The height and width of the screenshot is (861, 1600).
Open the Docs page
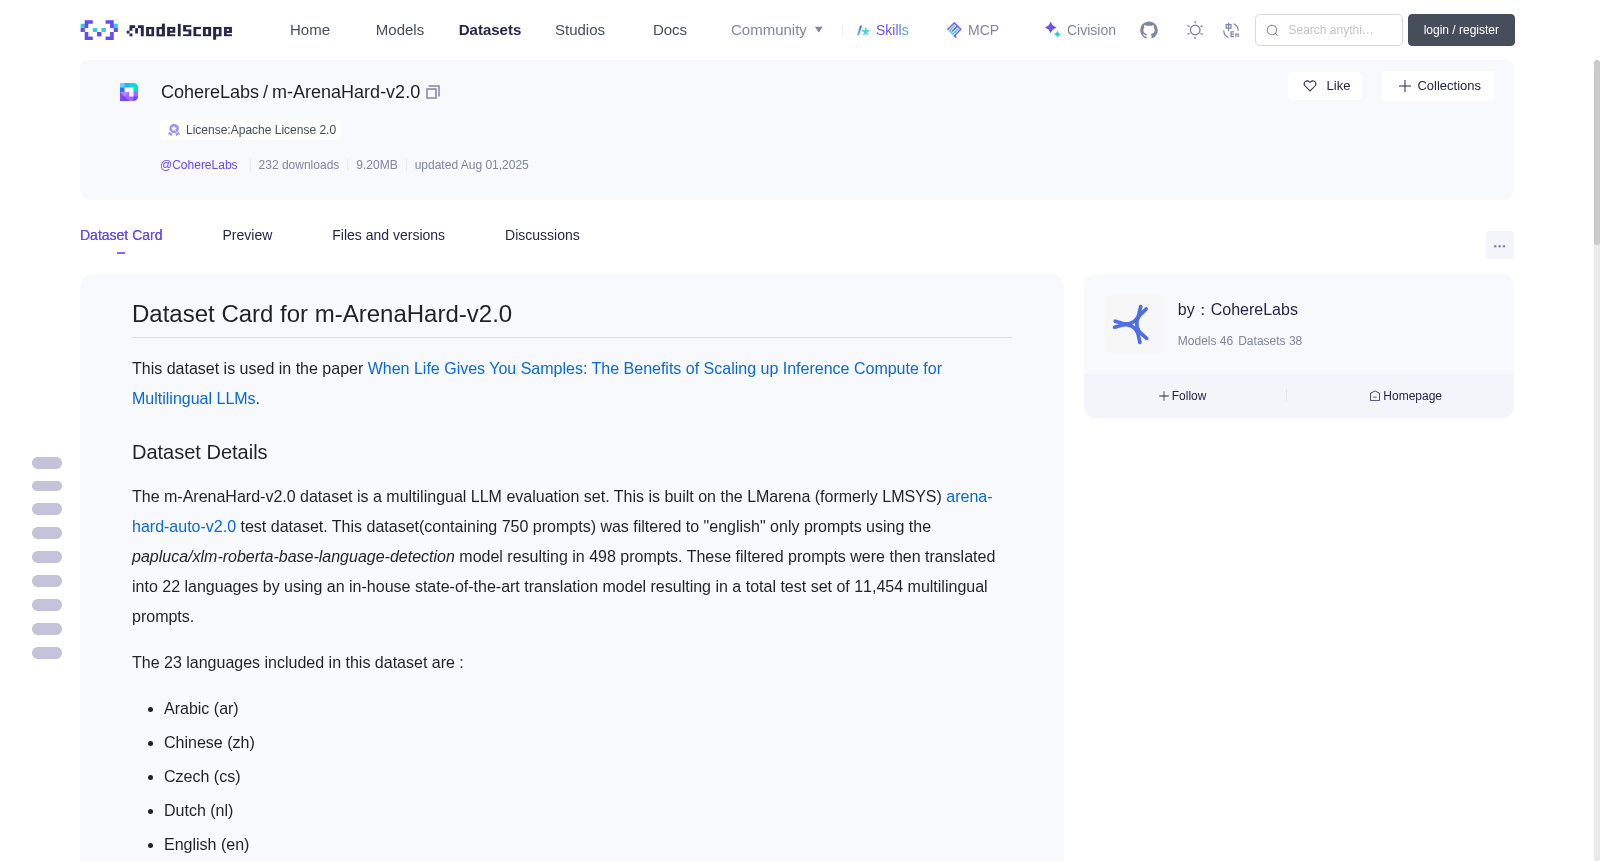[670, 30]
